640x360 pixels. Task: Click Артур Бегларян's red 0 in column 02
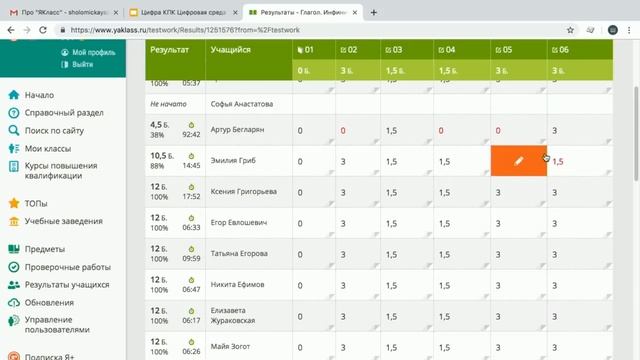point(343,131)
